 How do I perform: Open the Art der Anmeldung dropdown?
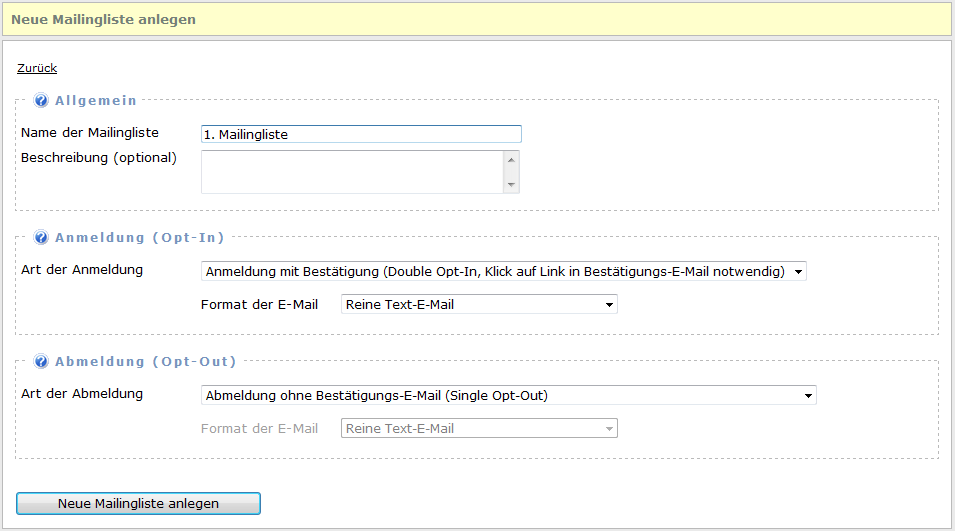click(503, 271)
